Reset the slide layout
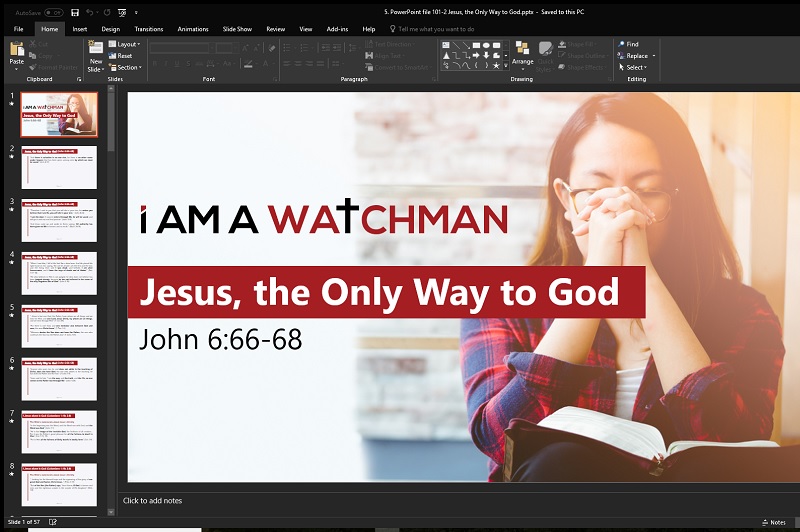Screen dimensions: 800x532 click(x=125, y=56)
